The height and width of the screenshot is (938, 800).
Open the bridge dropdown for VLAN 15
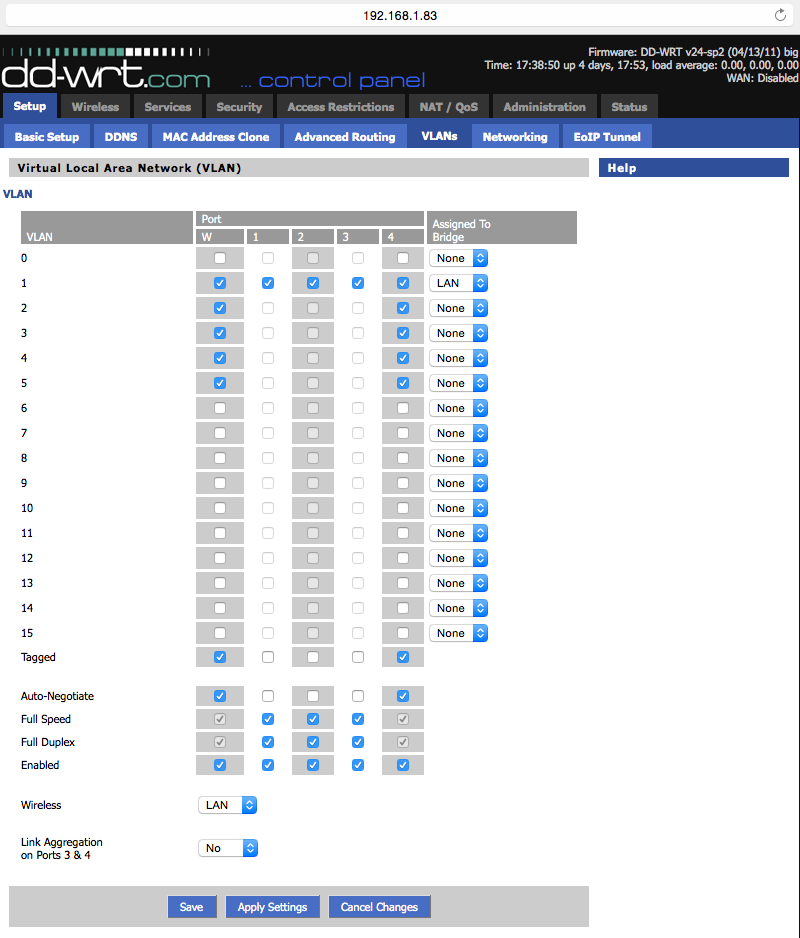[458, 632]
